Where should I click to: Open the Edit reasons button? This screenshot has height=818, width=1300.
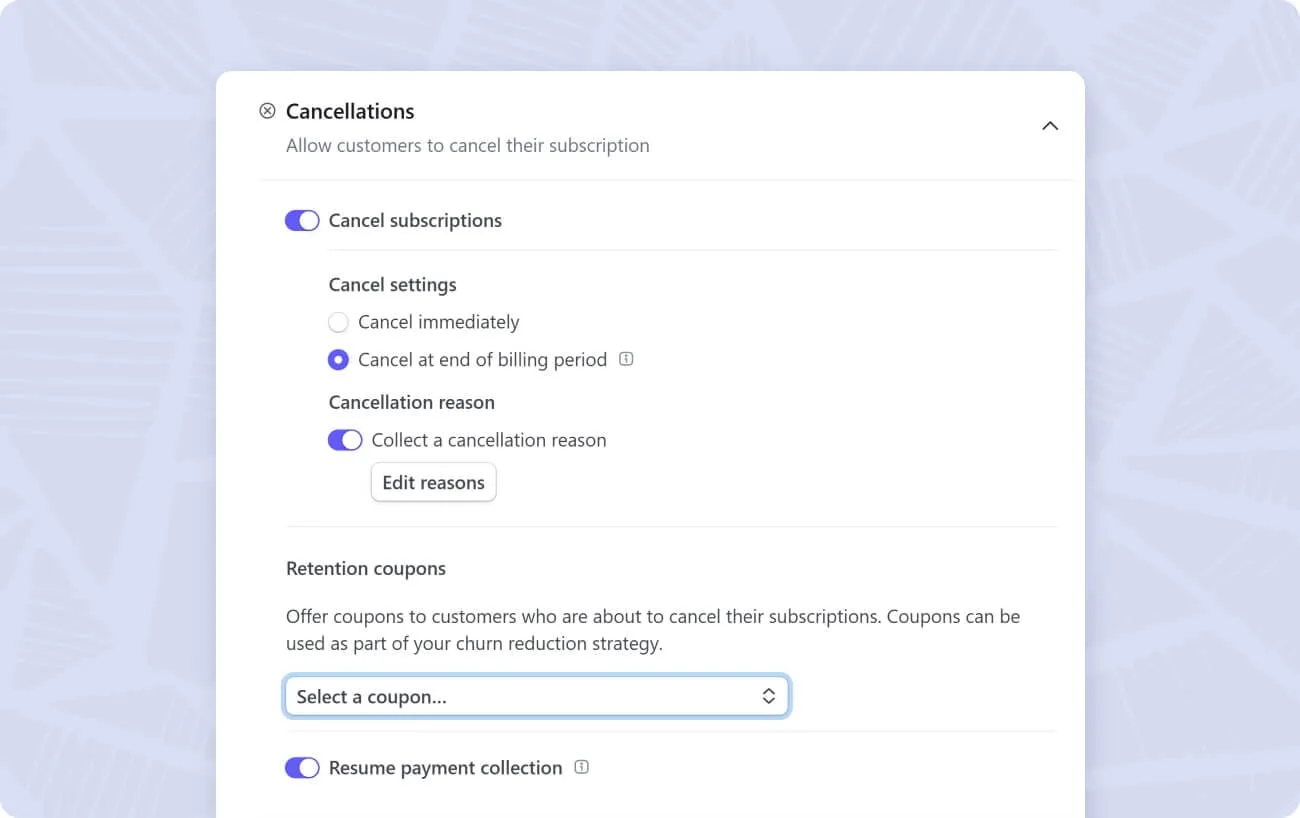coord(433,482)
